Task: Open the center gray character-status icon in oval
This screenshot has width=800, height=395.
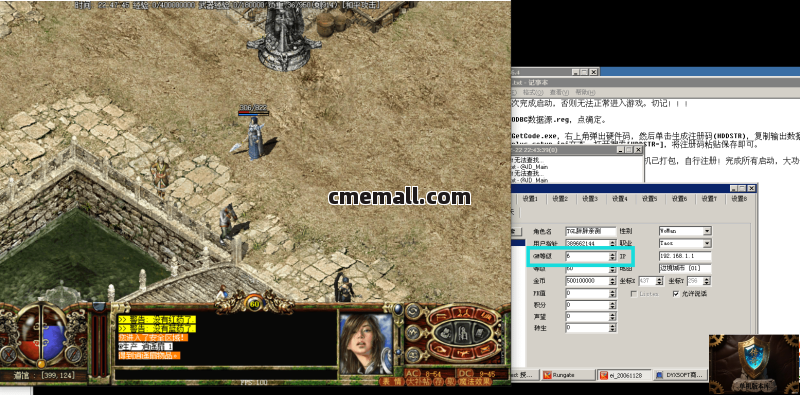Action: coord(462,334)
